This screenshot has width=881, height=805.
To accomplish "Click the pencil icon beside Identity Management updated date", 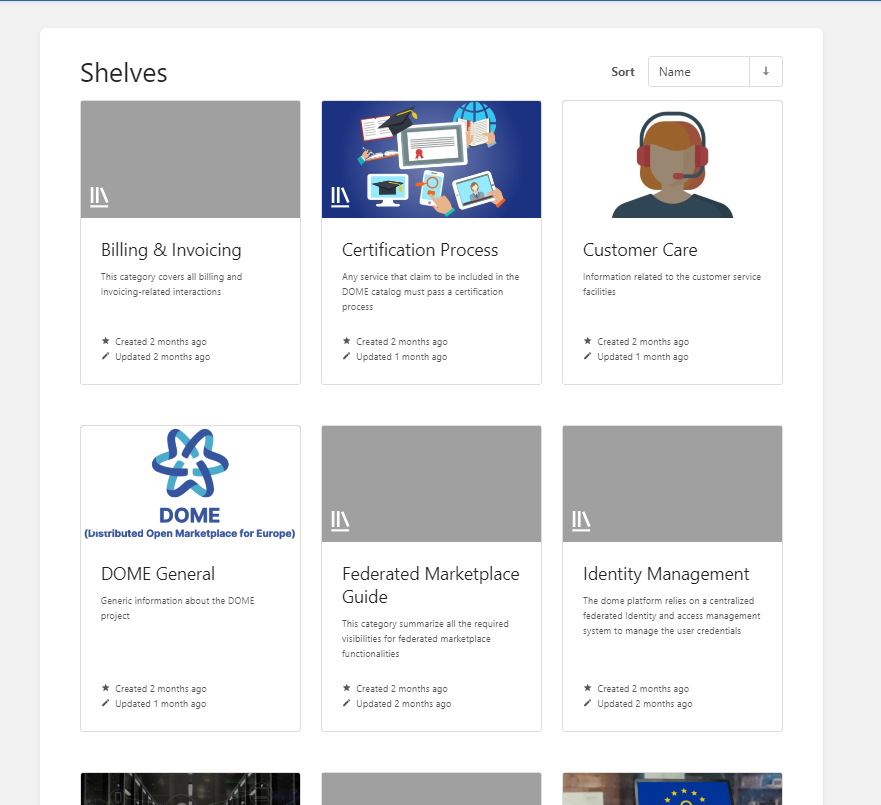I will pyautogui.click(x=588, y=704).
